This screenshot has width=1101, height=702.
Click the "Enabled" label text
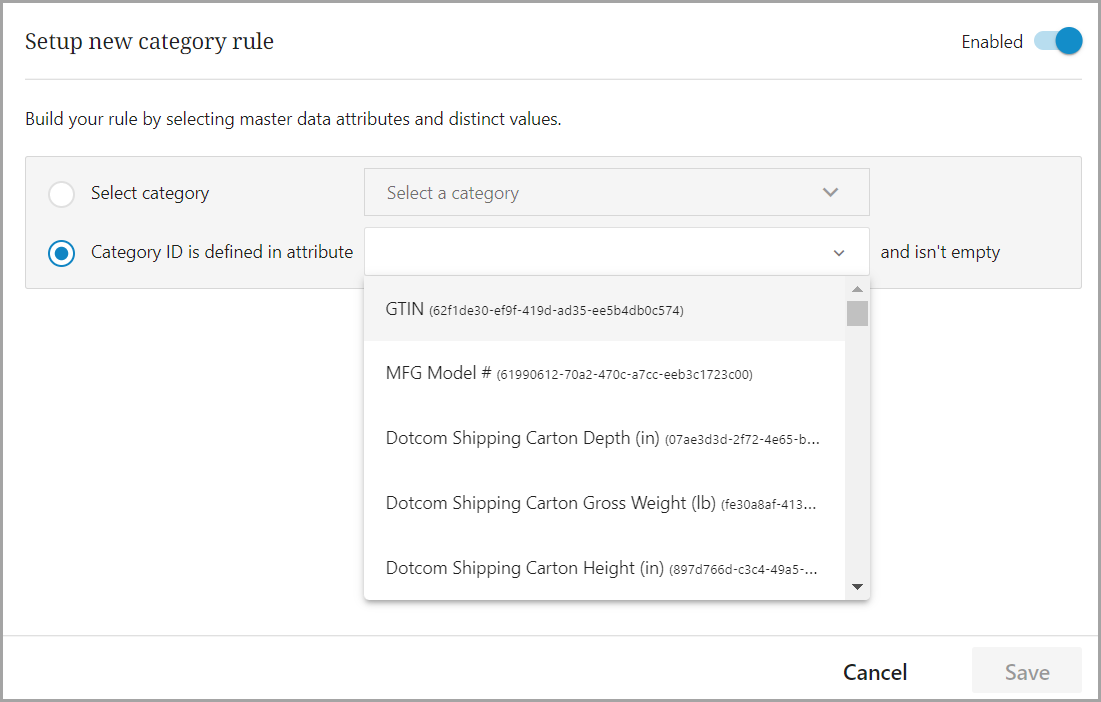991,42
